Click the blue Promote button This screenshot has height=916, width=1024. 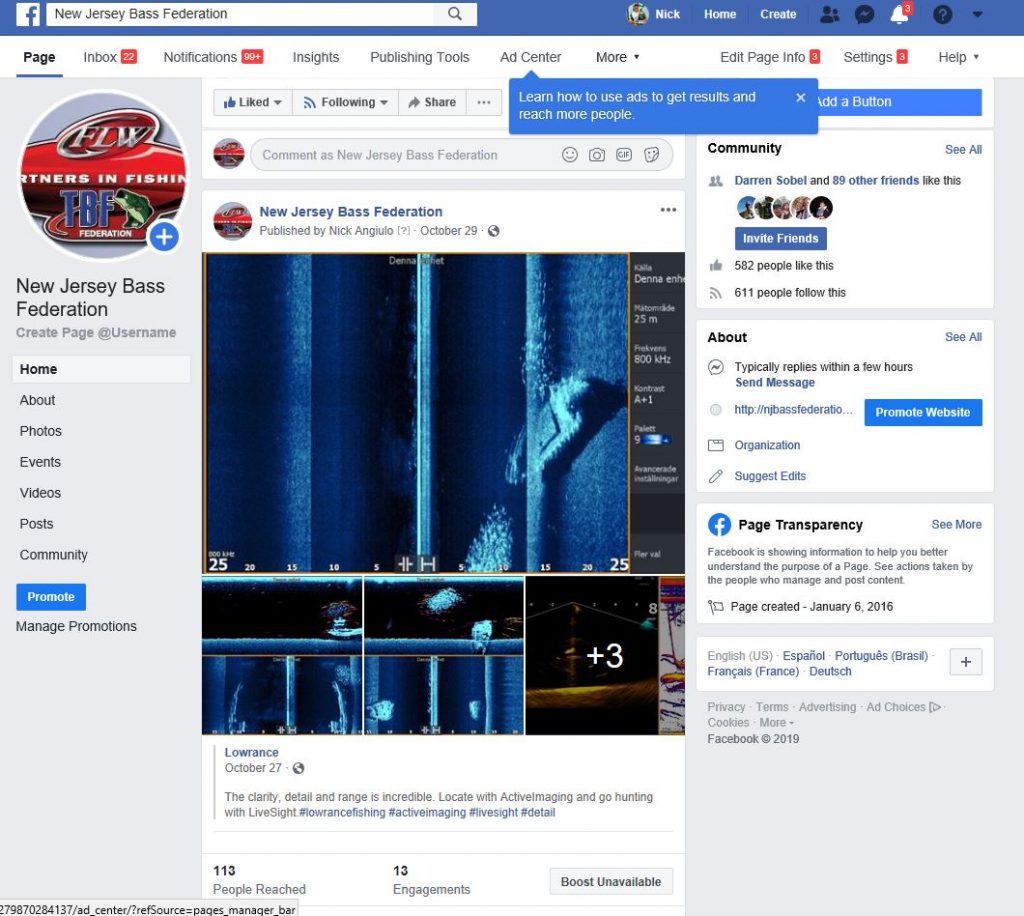tap(51, 597)
